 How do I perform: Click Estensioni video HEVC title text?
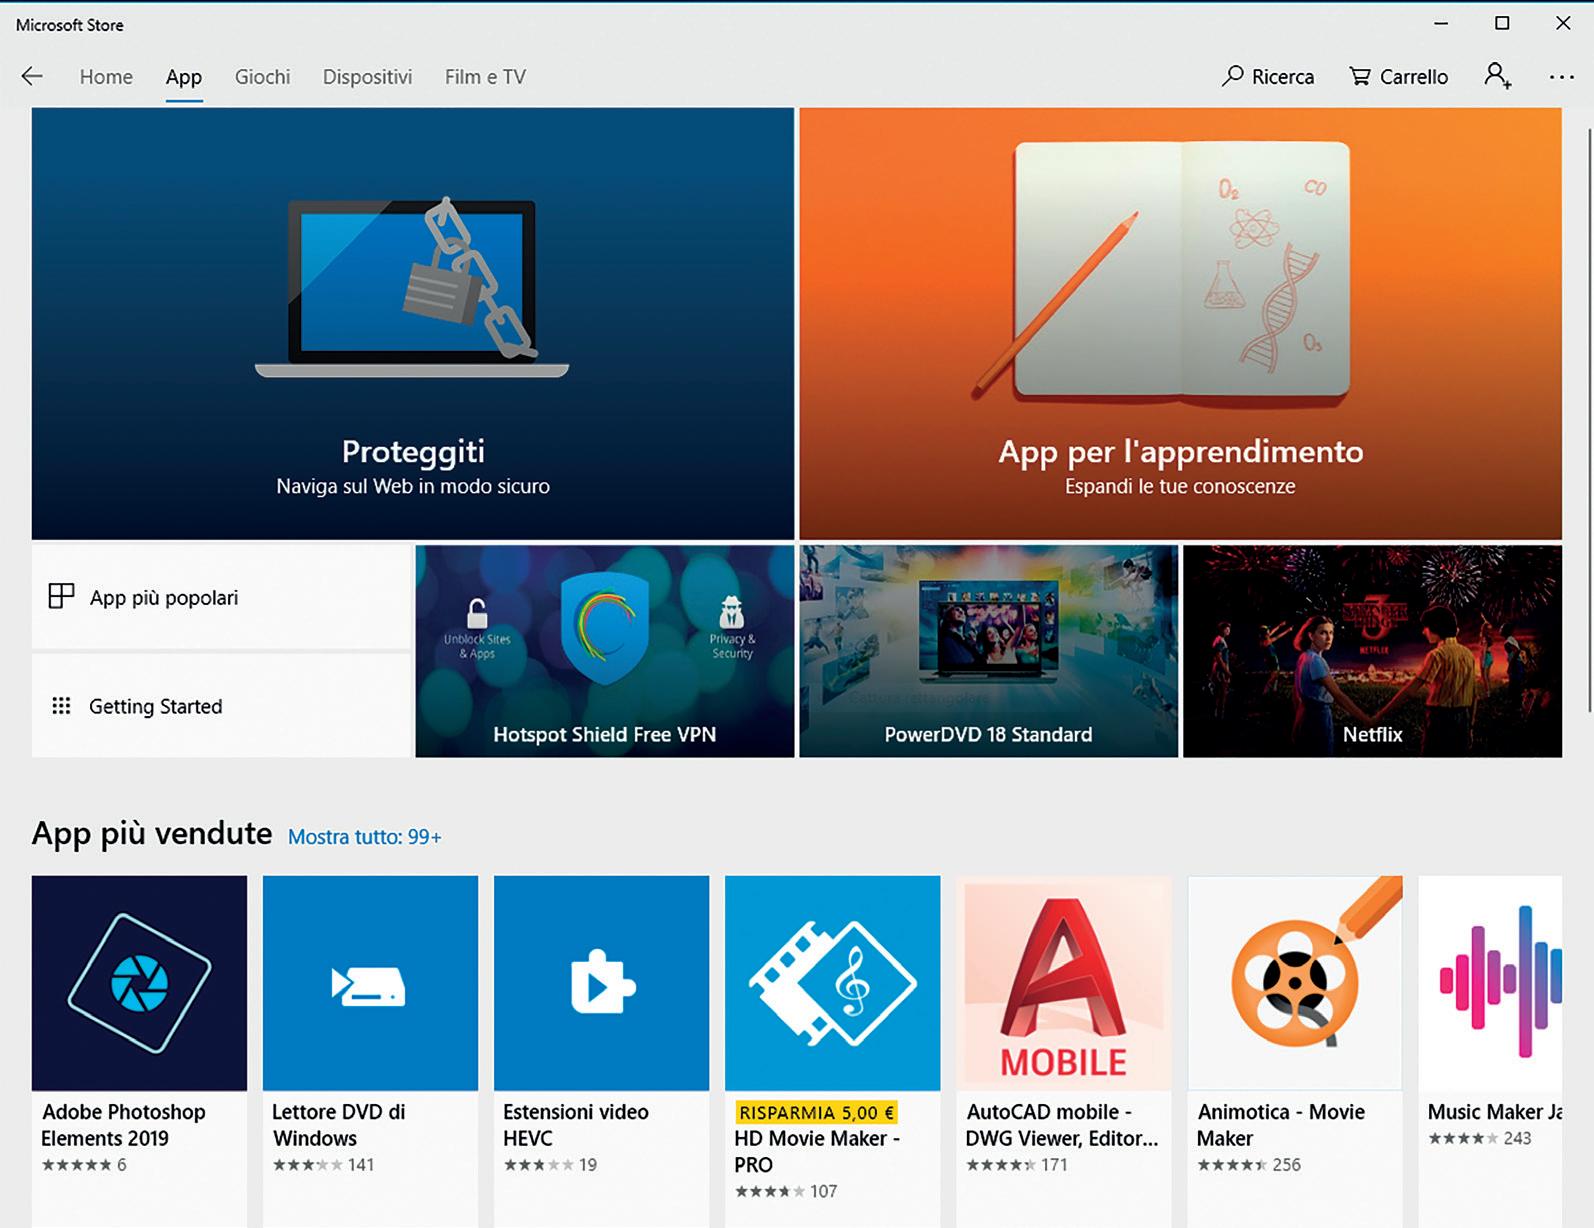tap(576, 1125)
